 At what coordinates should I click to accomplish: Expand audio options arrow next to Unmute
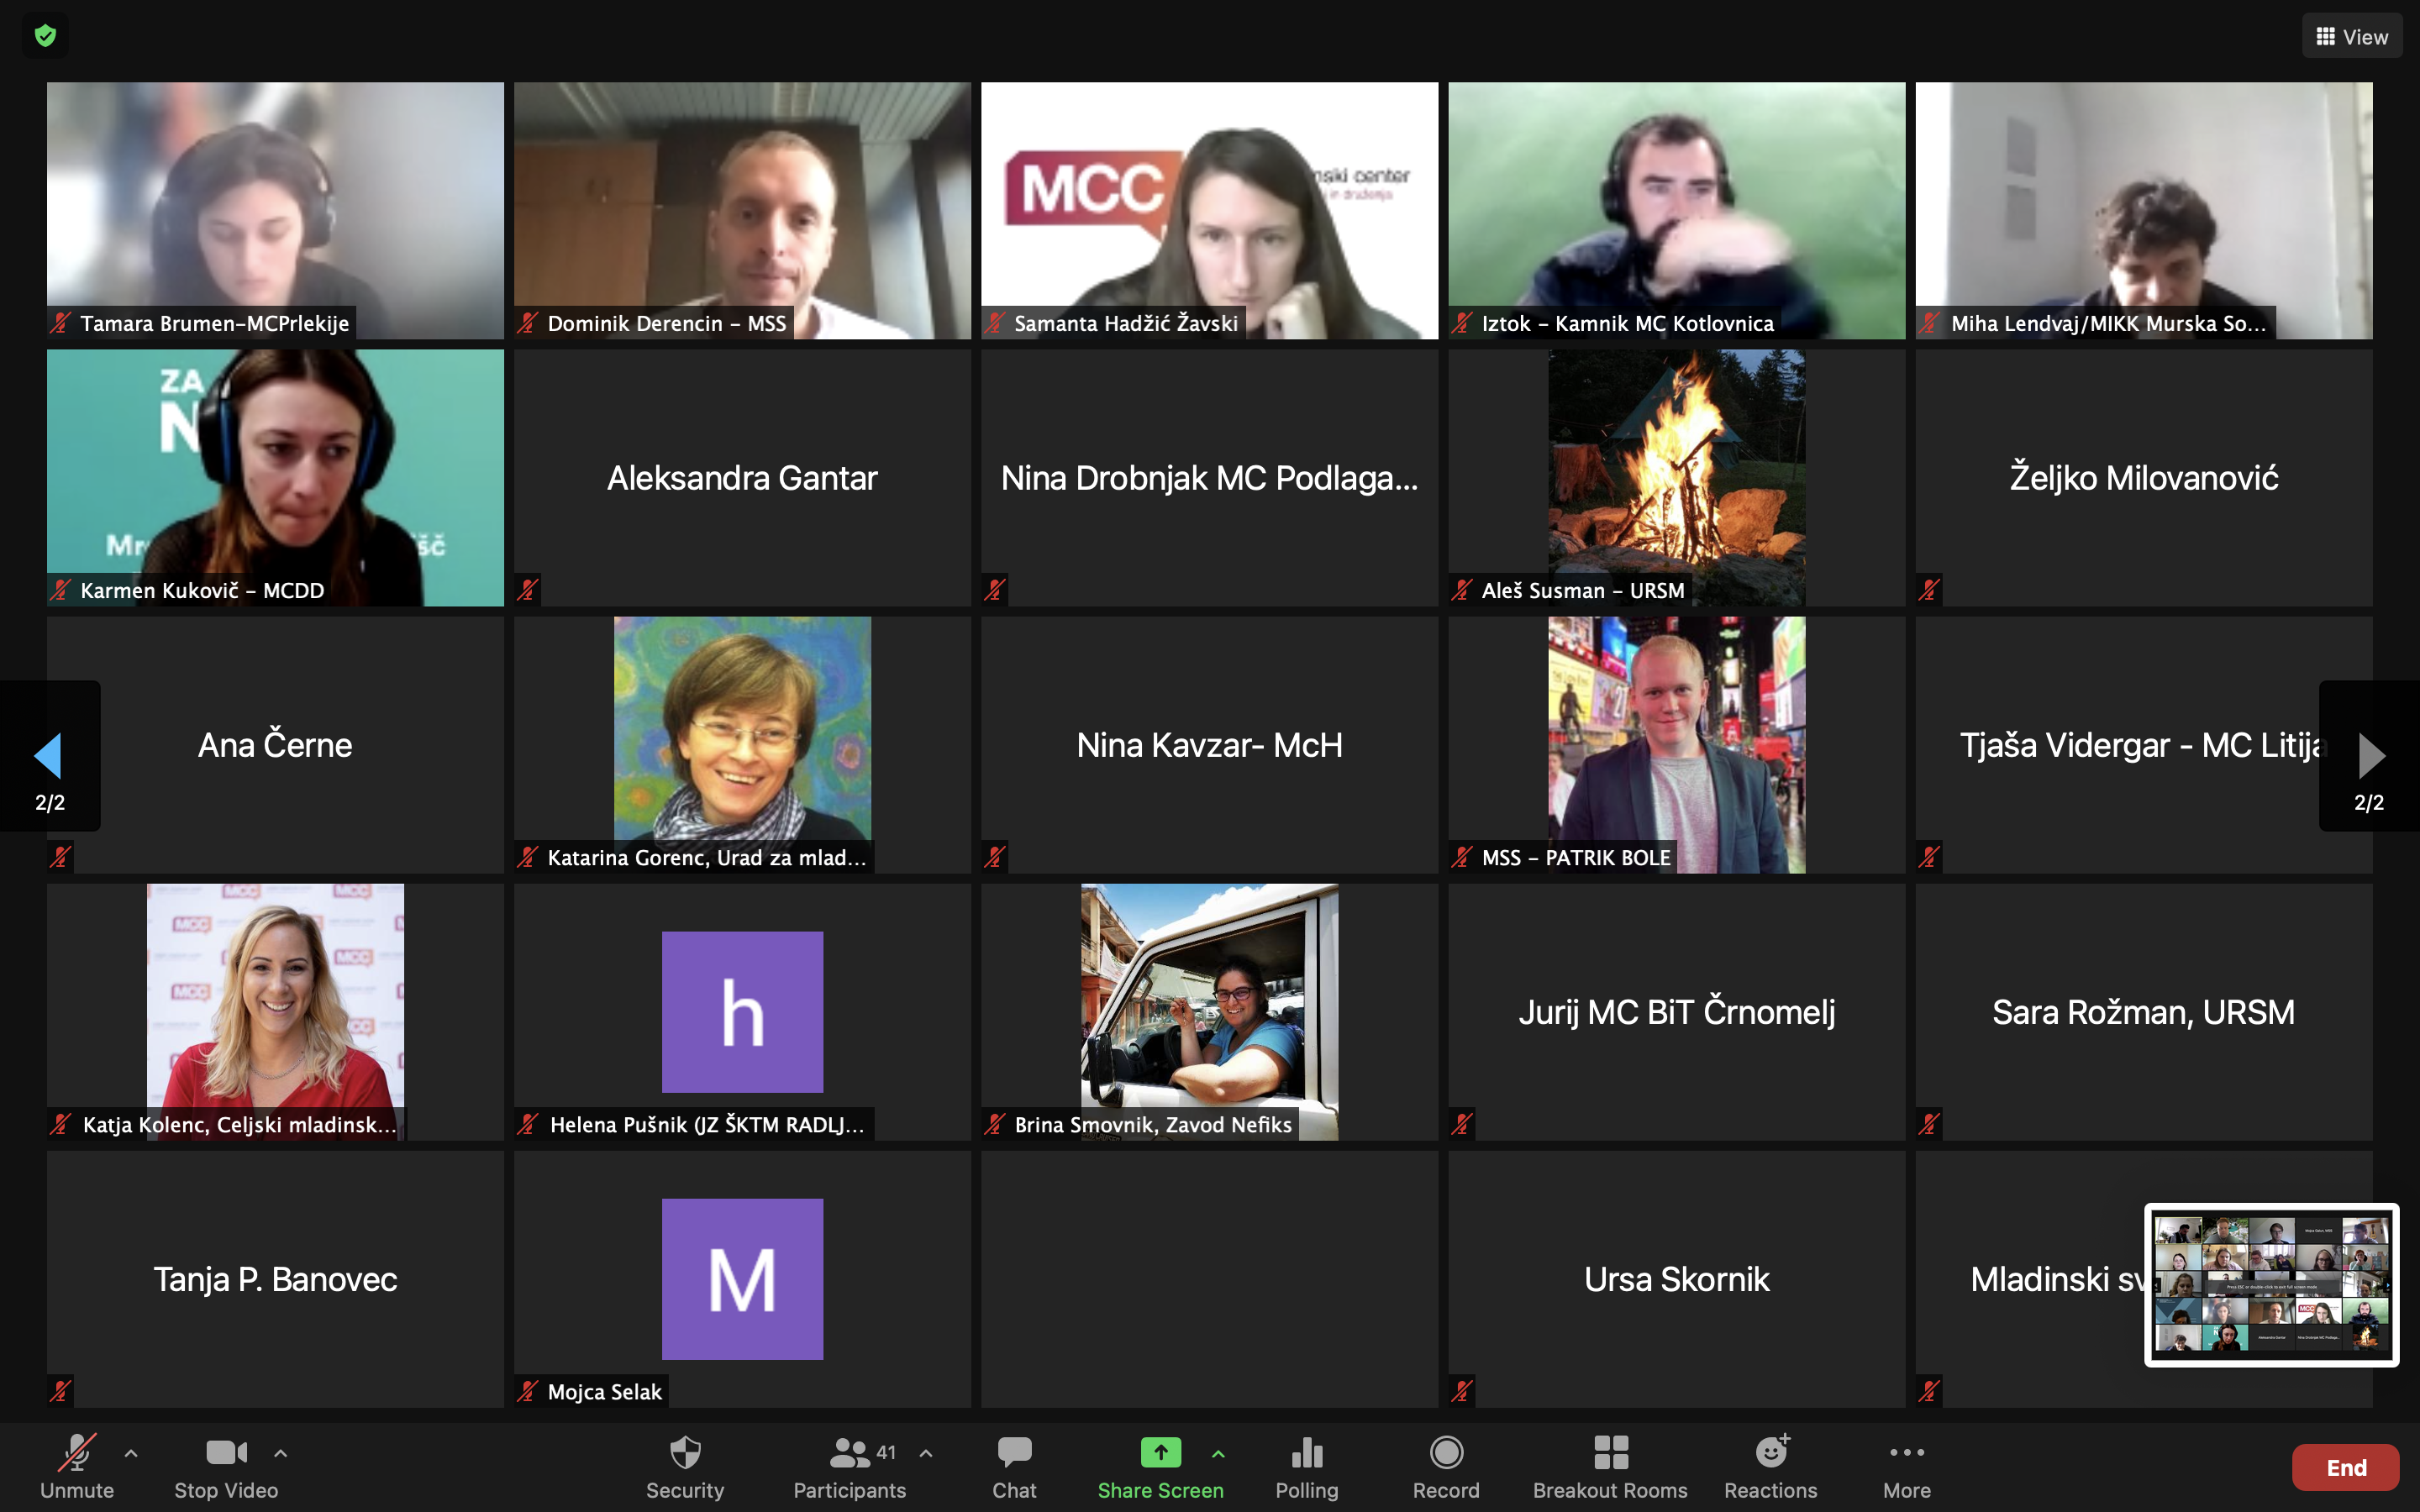point(131,1453)
